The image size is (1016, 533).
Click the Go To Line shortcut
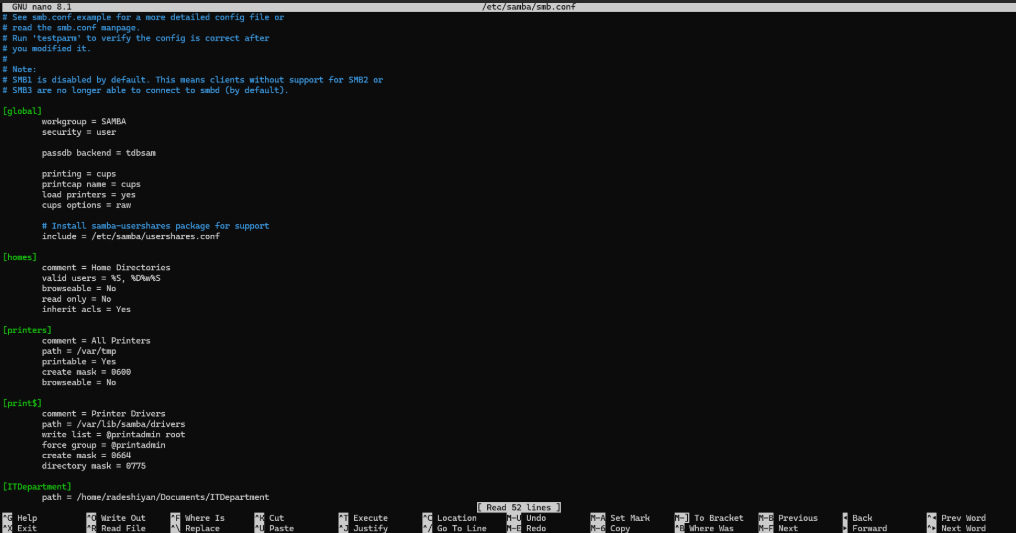click(x=461, y=528)
